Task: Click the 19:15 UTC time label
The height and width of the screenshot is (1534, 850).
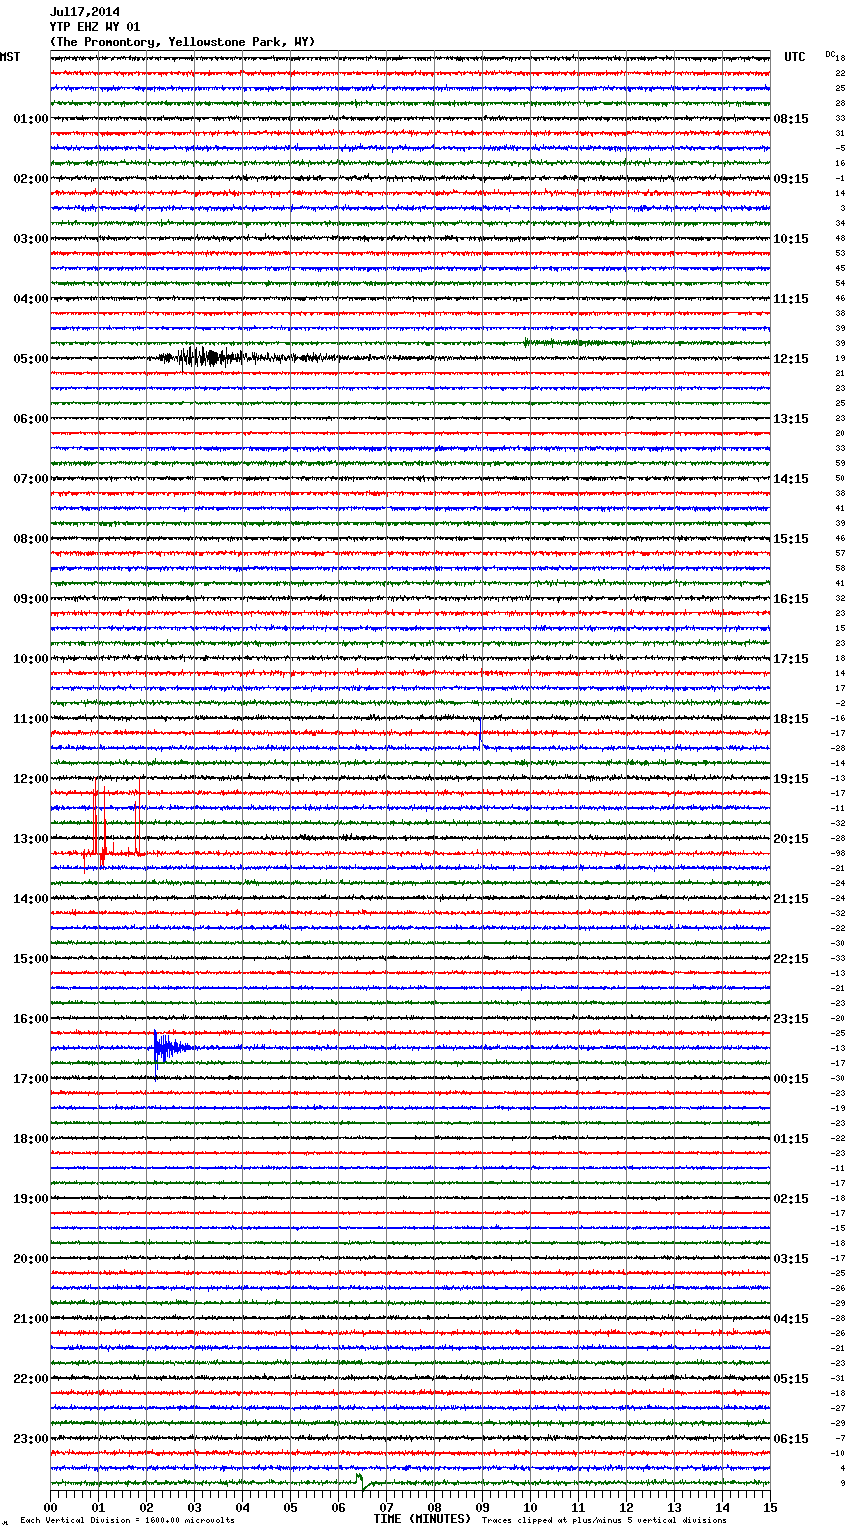Action: coord(791,779)
